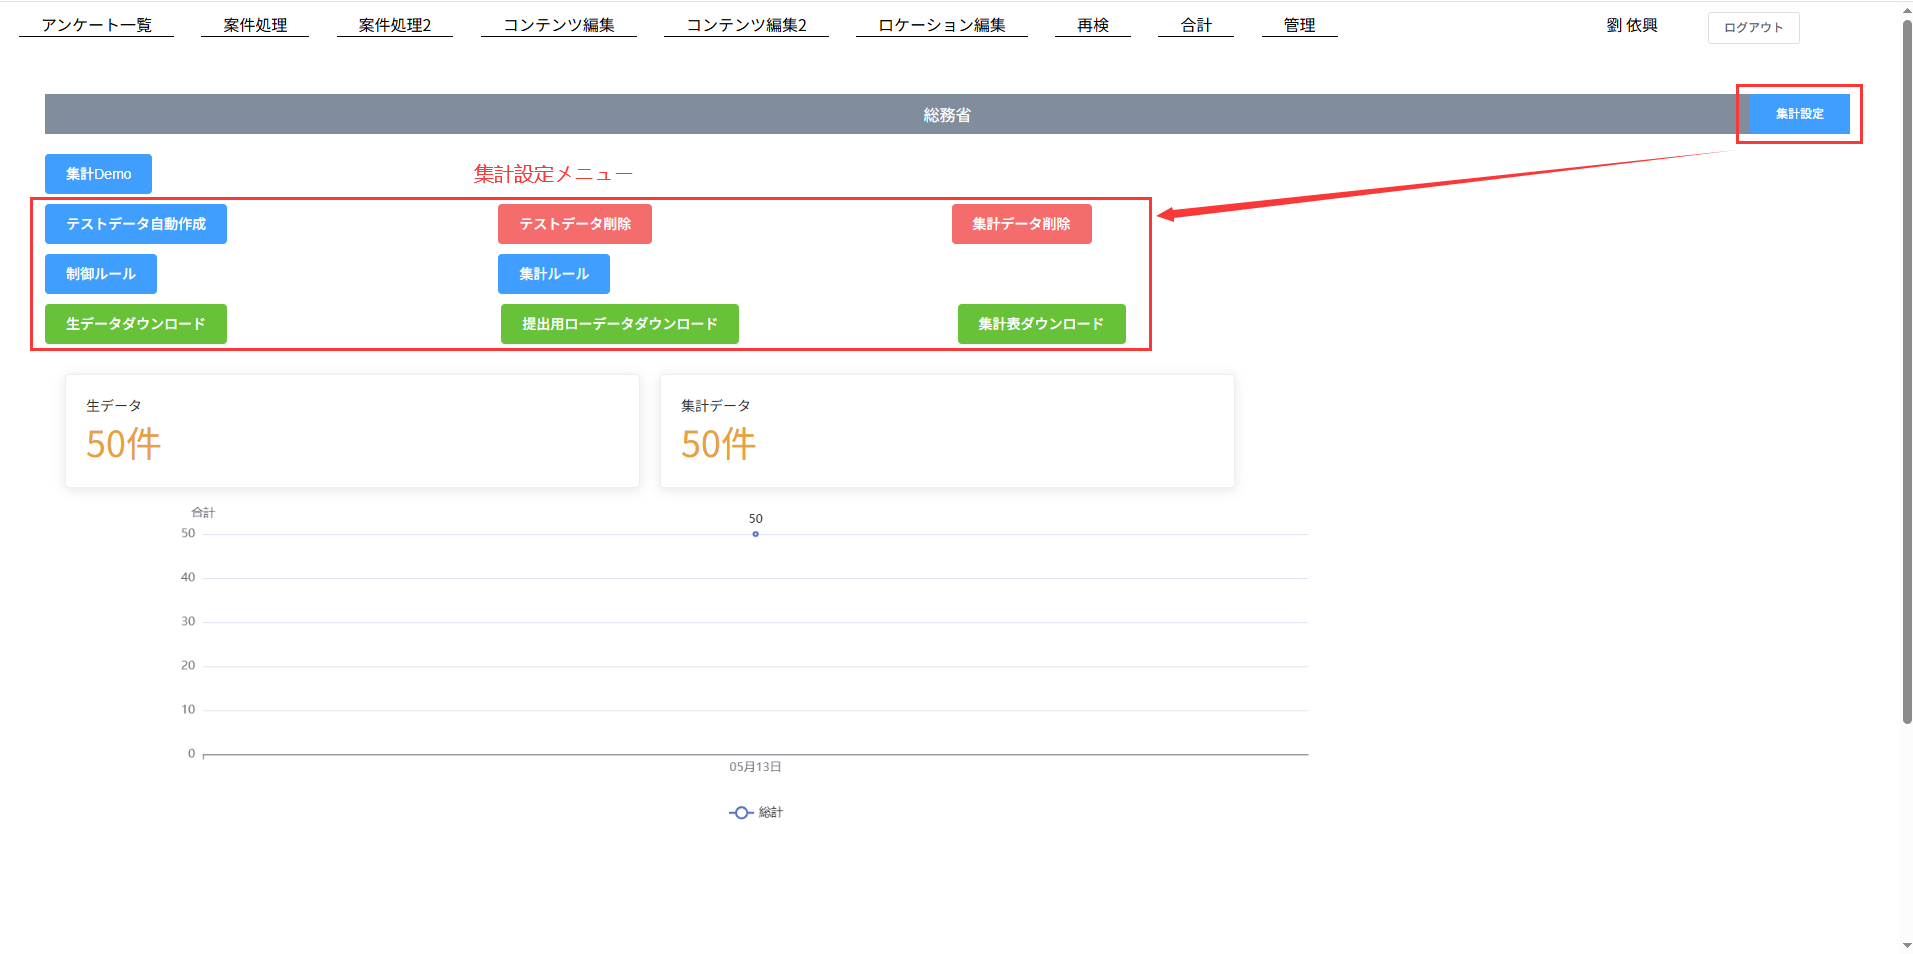Viewport: 1913px width, 954px height.
Task: Open the 管理 menu item
Action: click(1299, 25)
